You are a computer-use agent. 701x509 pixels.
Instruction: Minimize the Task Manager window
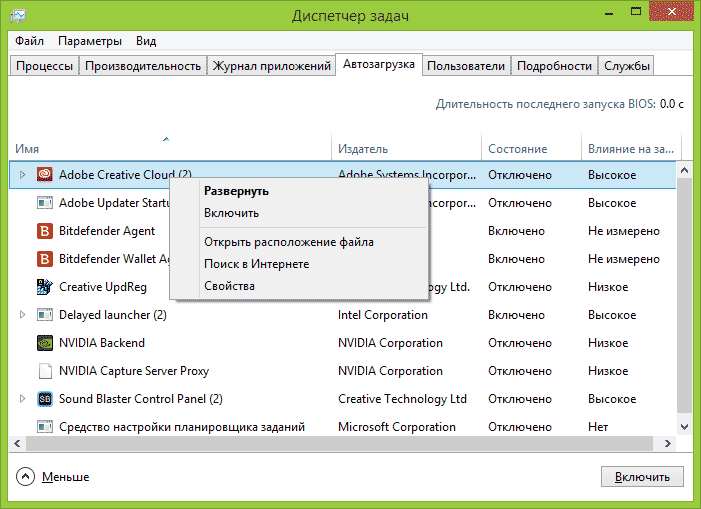(608, 13)
